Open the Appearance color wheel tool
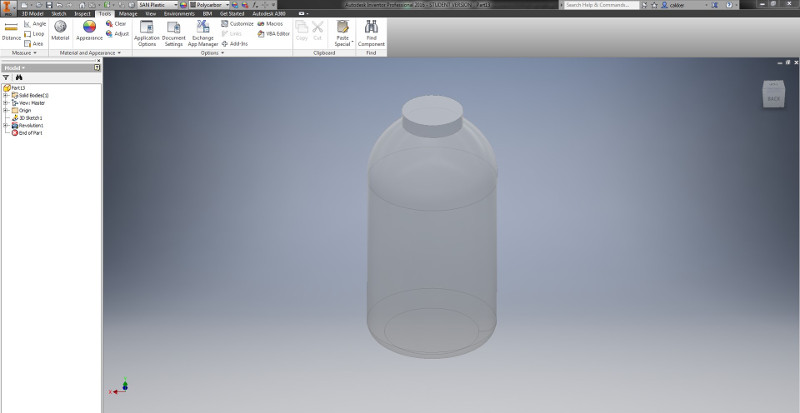Screen dimensions: 800x413 coord(89,31)
